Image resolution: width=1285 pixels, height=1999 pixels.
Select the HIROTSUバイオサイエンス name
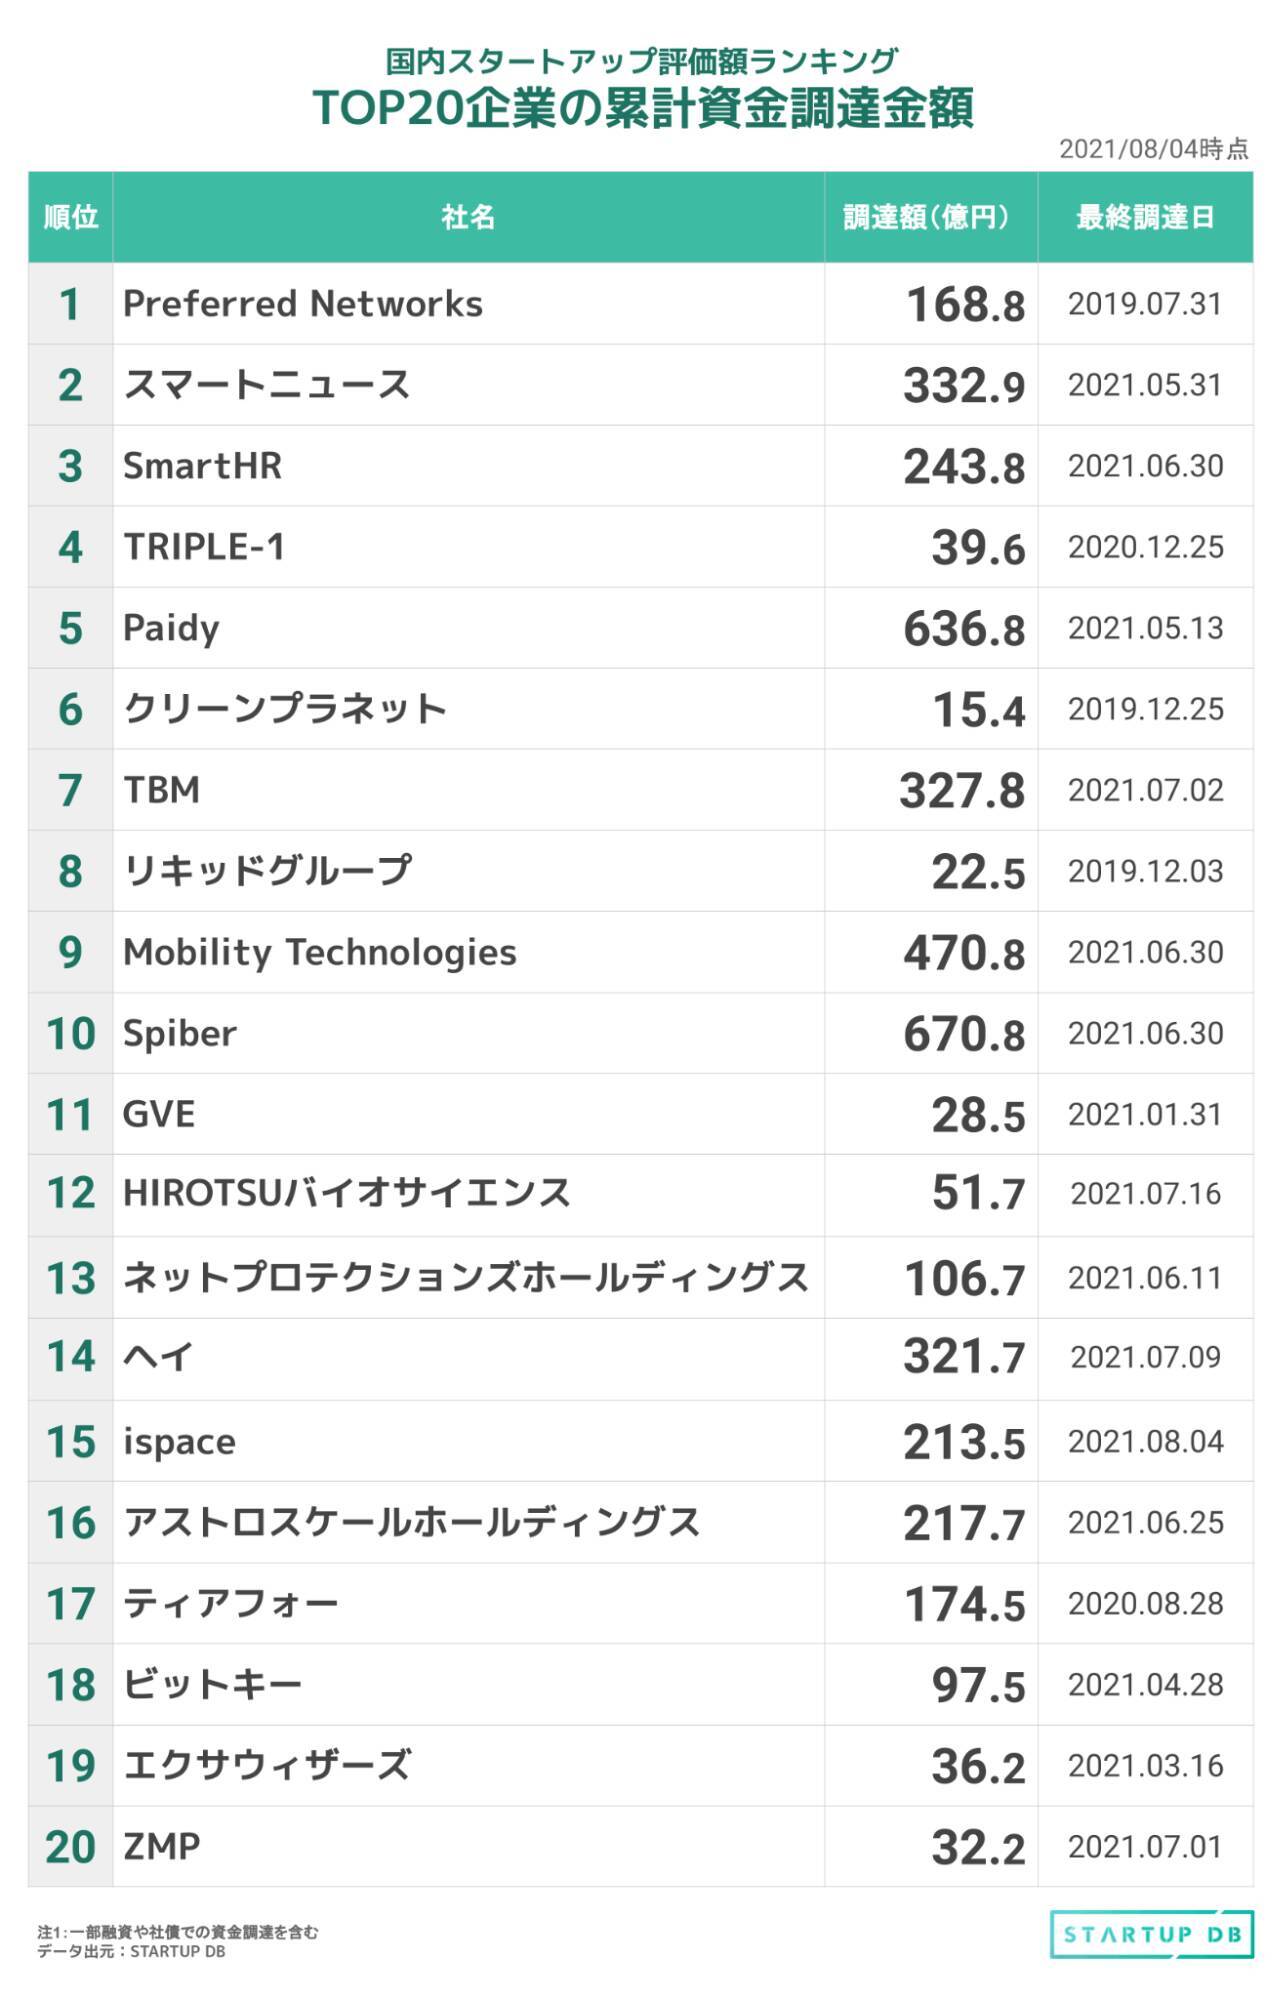(346, 1193)
